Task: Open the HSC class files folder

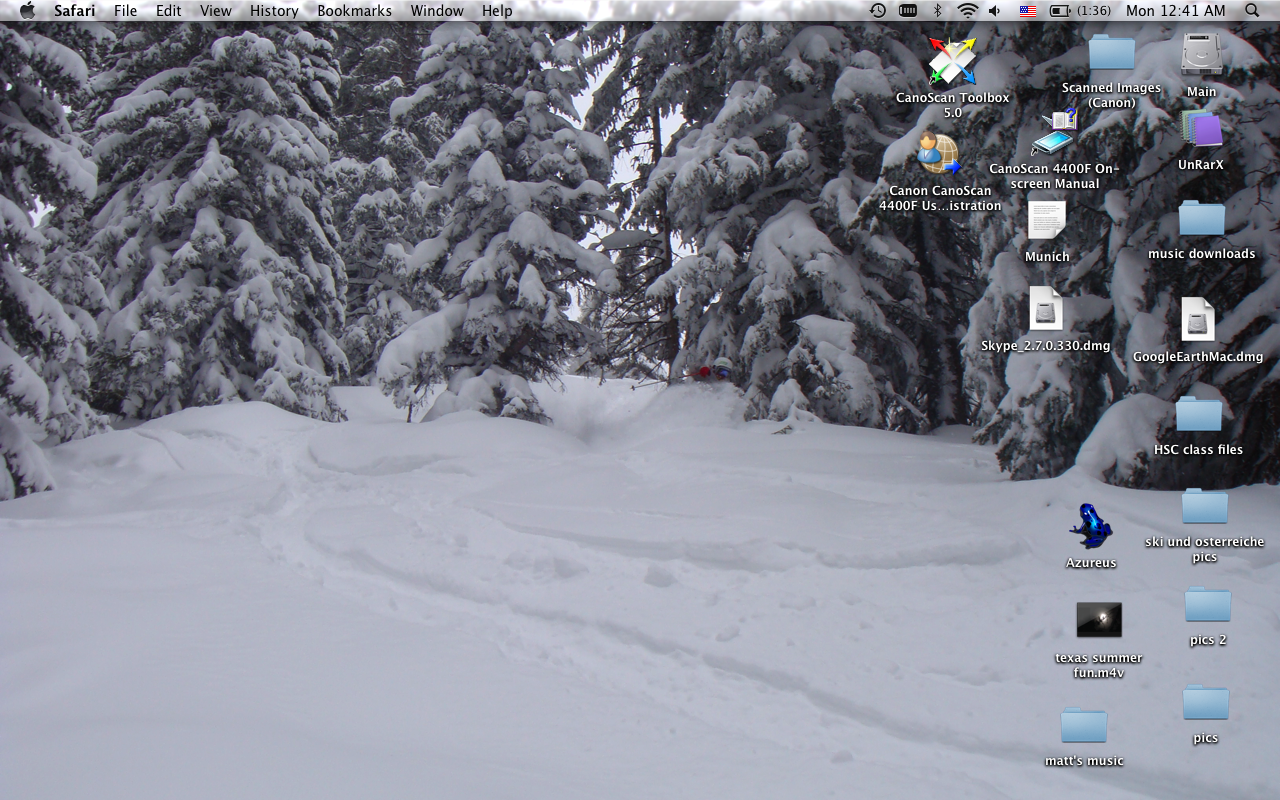Action: (x=1198, y=415)
